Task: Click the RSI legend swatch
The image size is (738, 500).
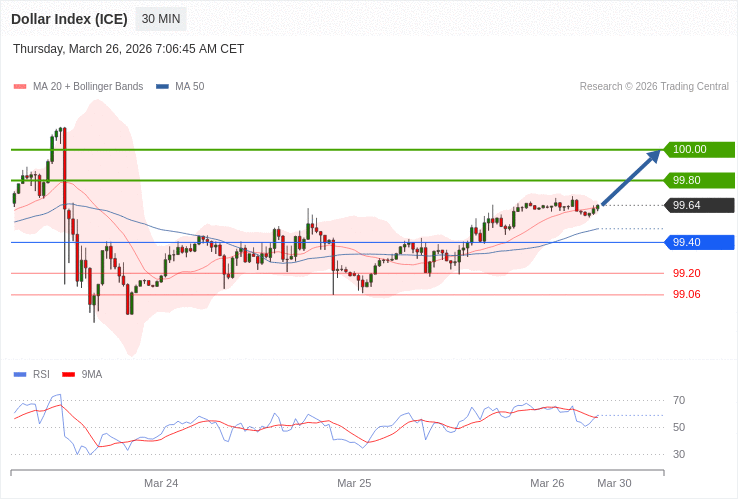Action: (x=20, y=375)
